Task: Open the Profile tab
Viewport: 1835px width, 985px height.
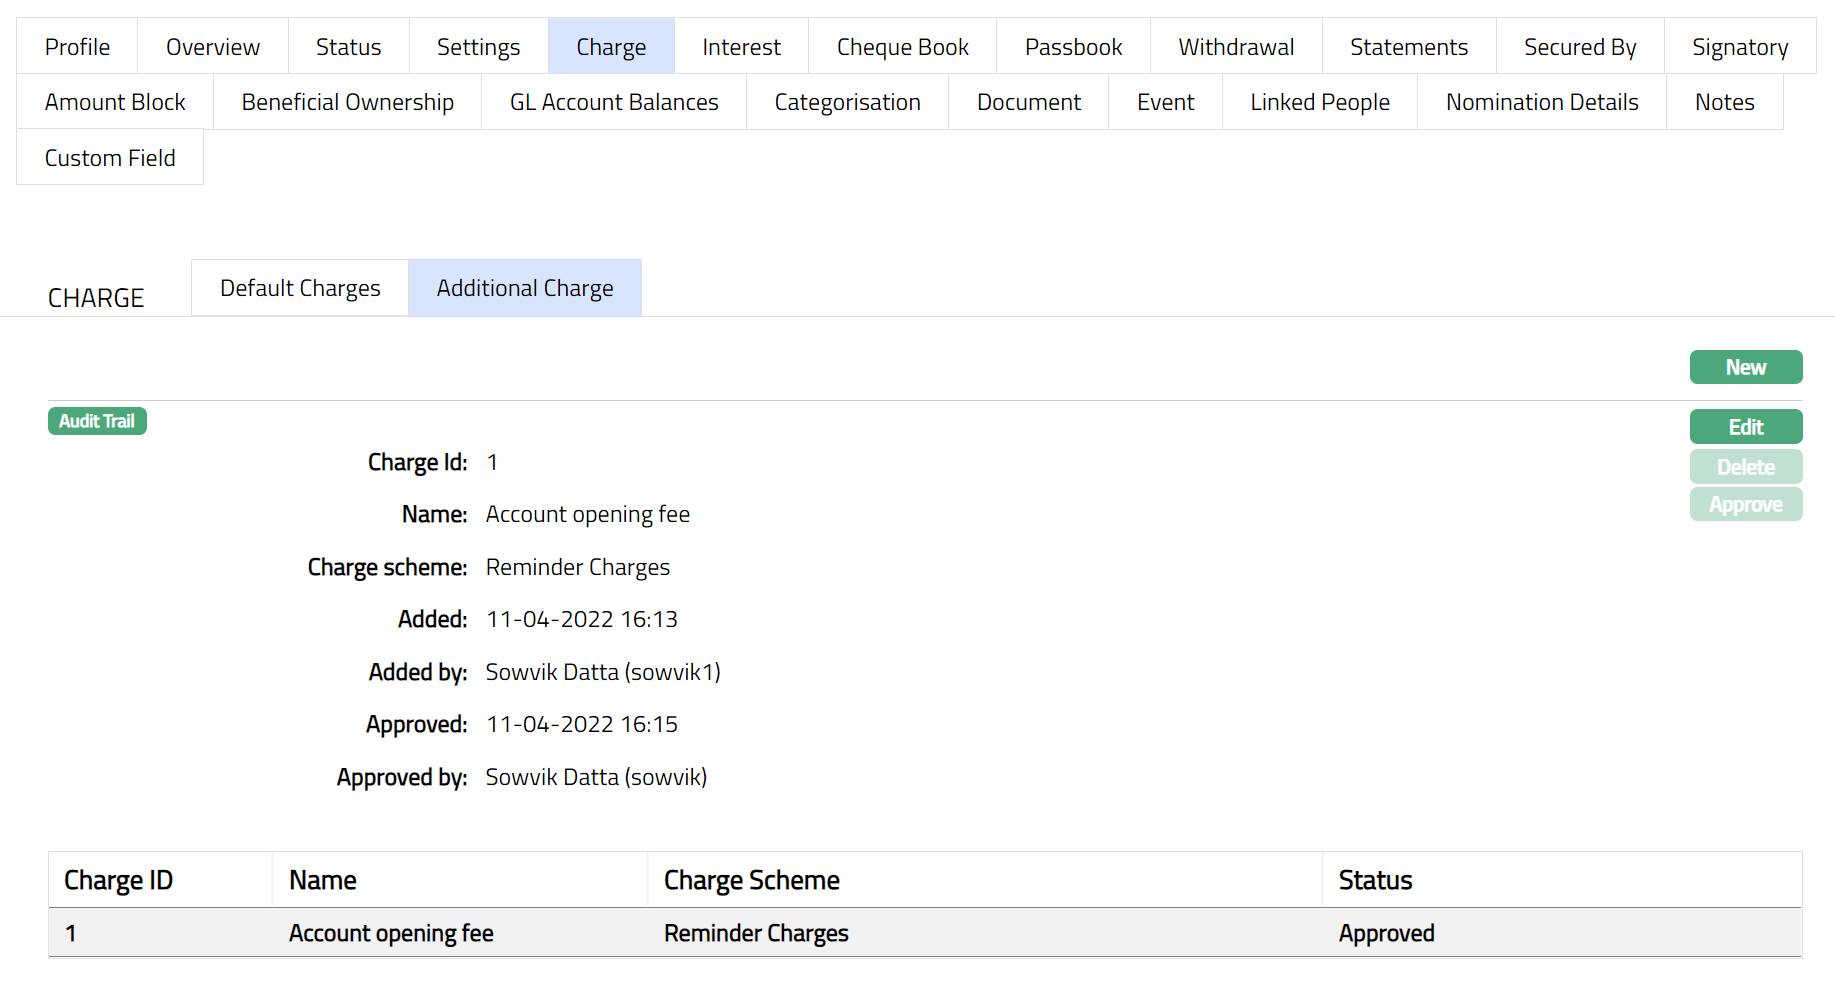Action: coord(77,47)
